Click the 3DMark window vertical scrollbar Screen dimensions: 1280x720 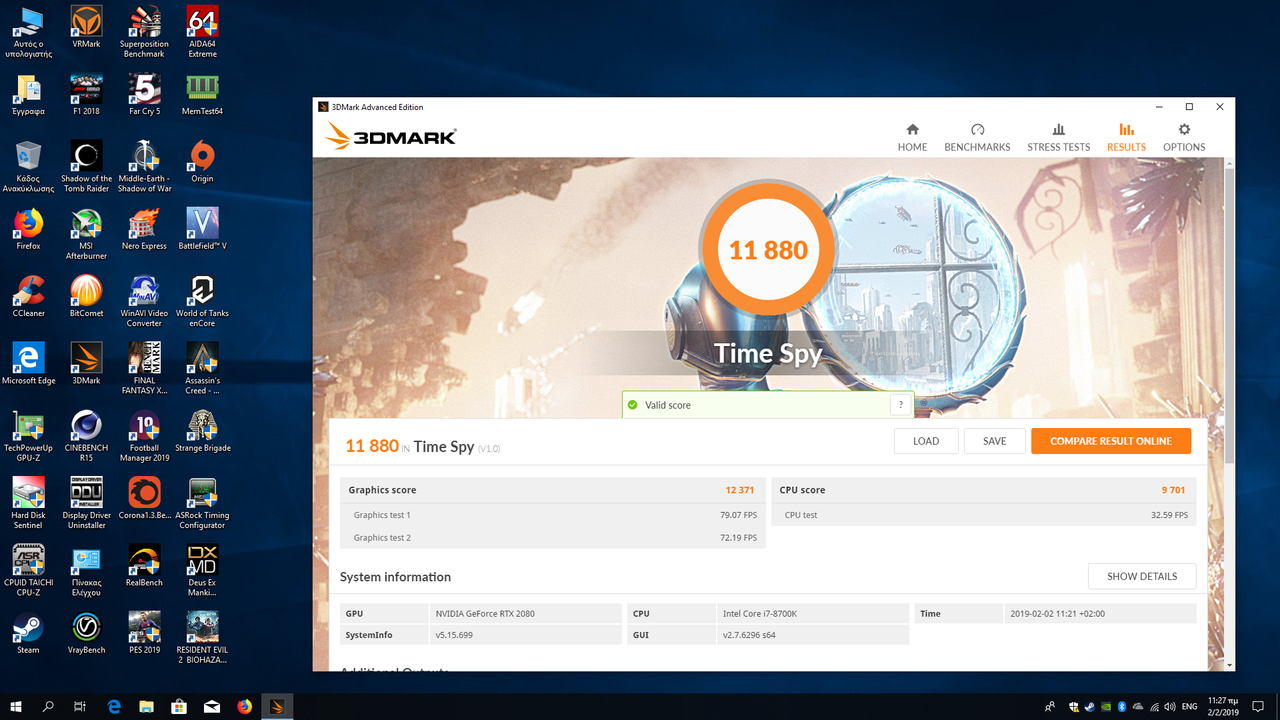point(1229,316)
